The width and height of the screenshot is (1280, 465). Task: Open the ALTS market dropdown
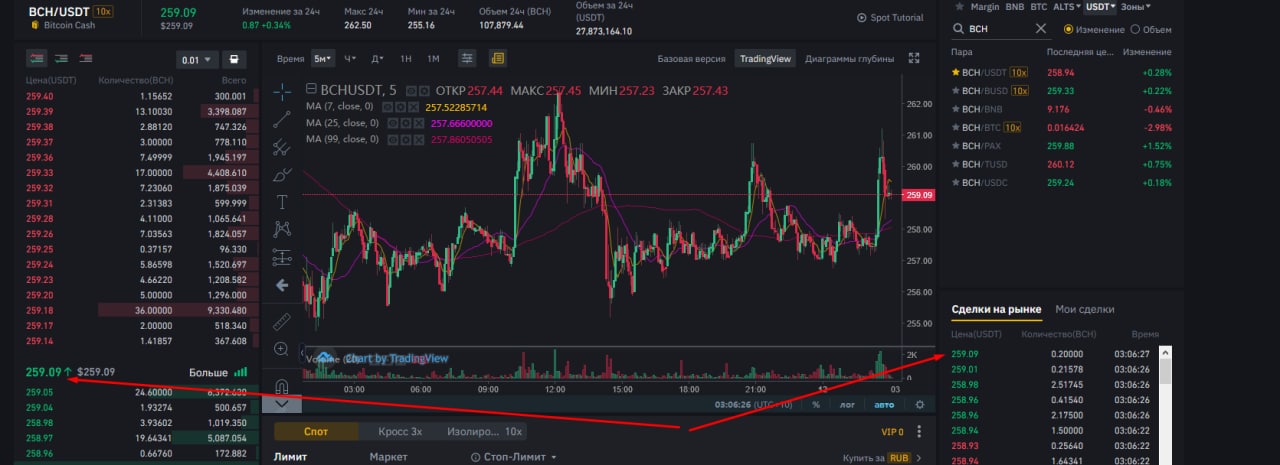1067,6
